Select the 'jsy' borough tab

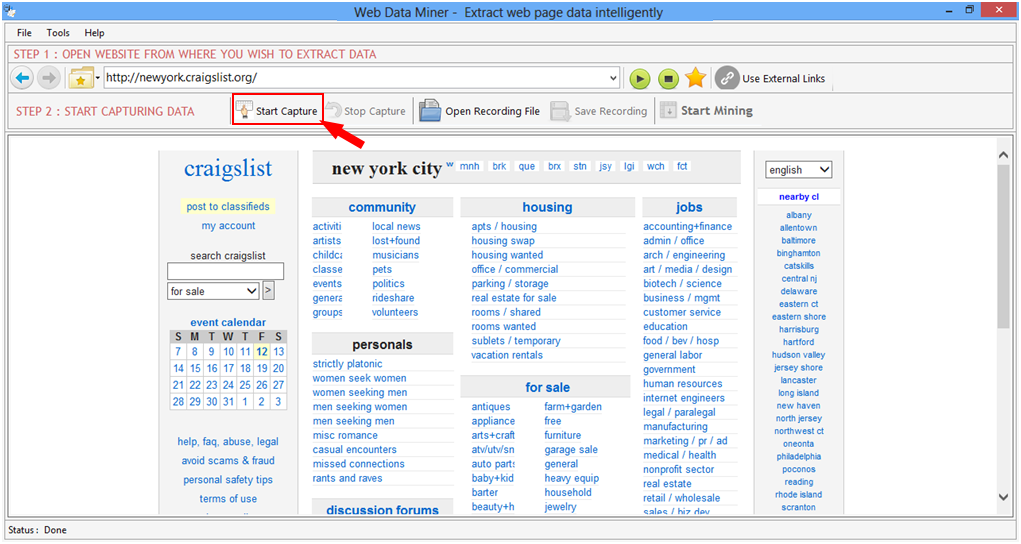[x=606, y=166]
